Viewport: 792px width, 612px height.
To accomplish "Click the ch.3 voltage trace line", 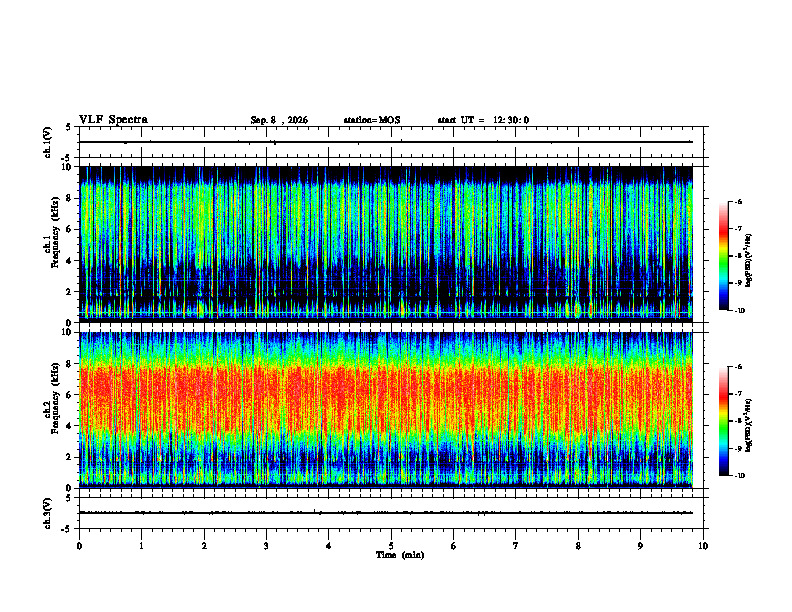I will point(386,513).
